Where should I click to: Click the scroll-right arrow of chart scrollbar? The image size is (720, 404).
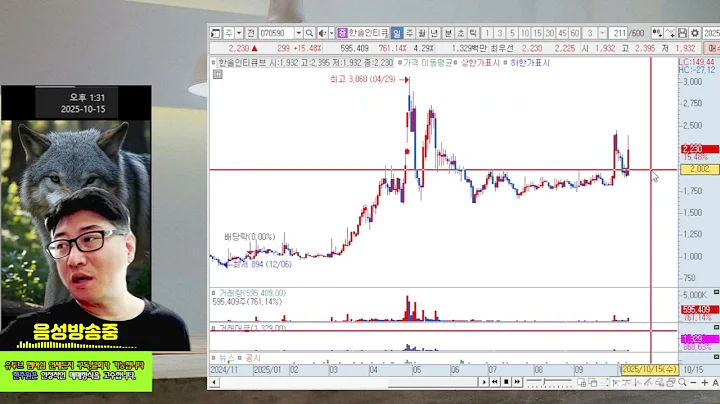pyautogui.click(x=483, y=382)
